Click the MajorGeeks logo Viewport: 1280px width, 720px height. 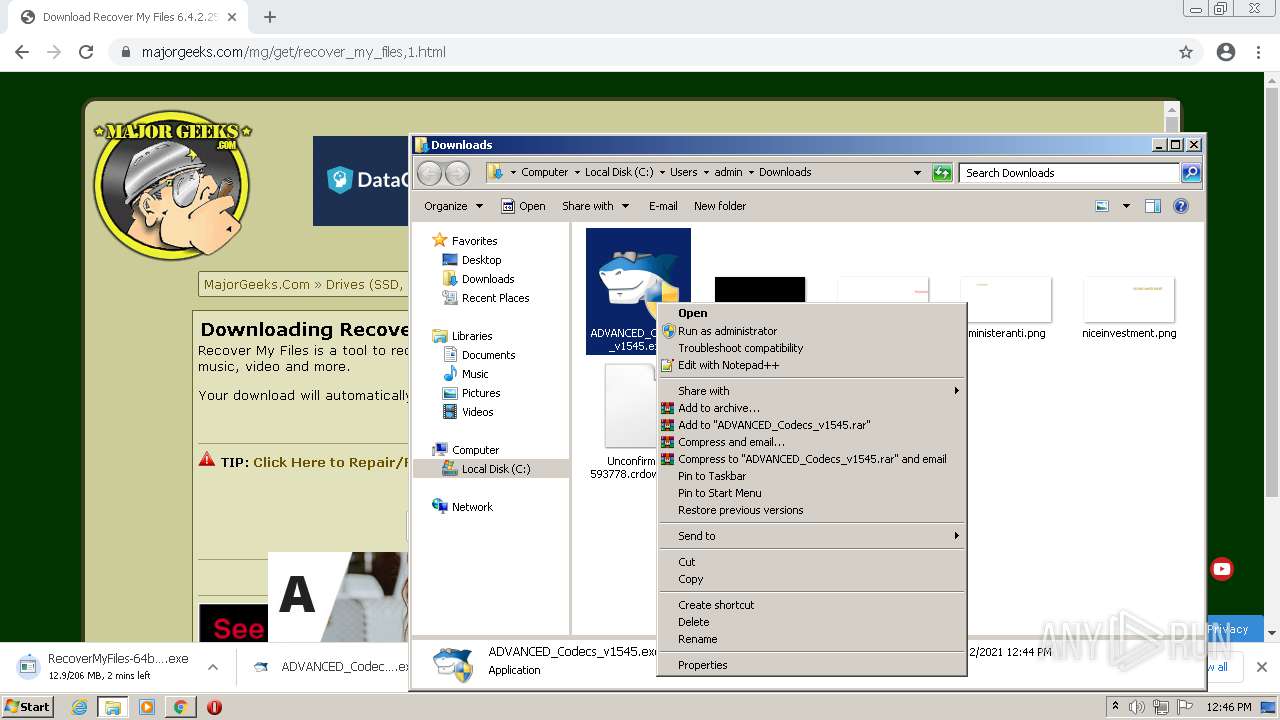172,185
